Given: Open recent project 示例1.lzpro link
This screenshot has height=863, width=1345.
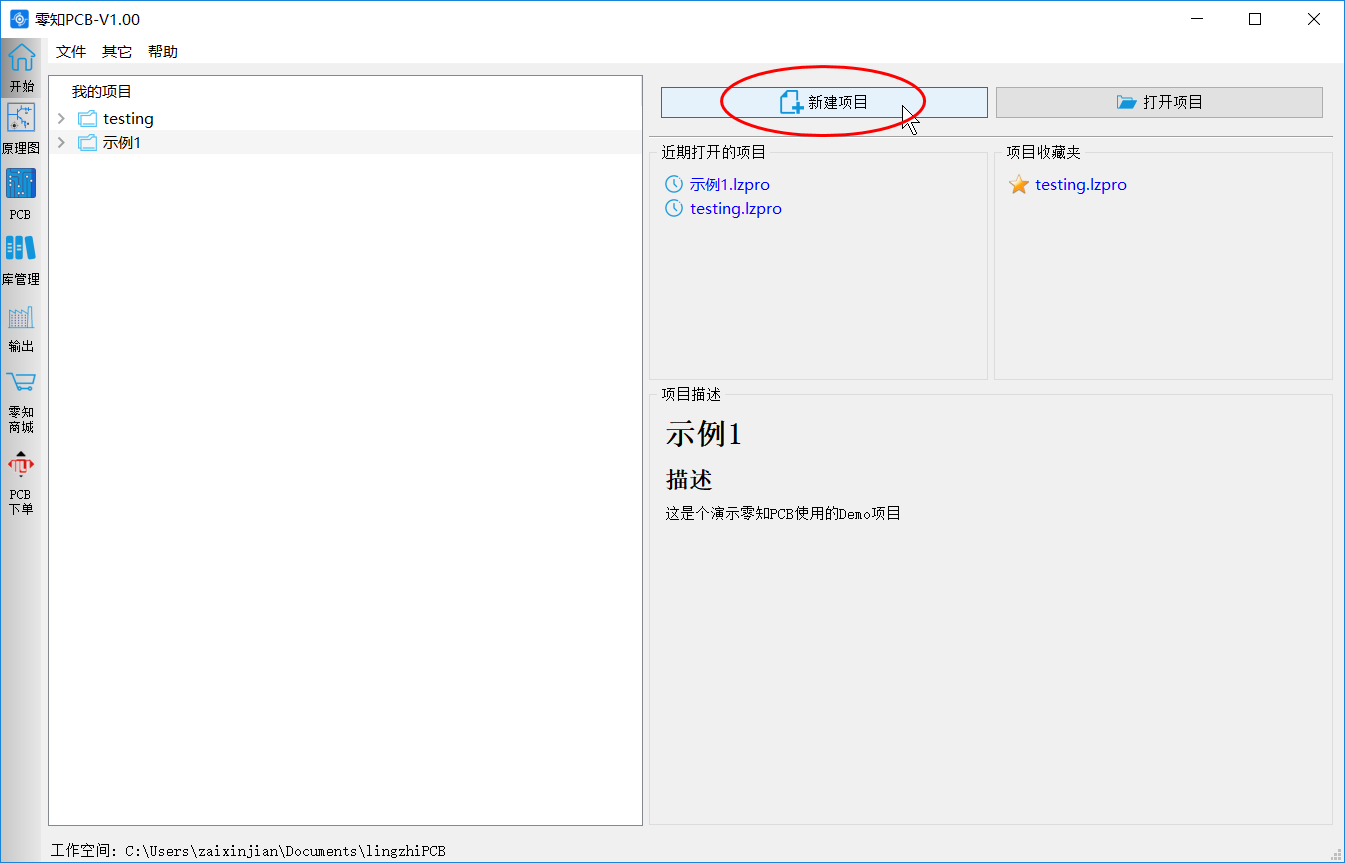Looking at the screenshot, I should point(730,185).
